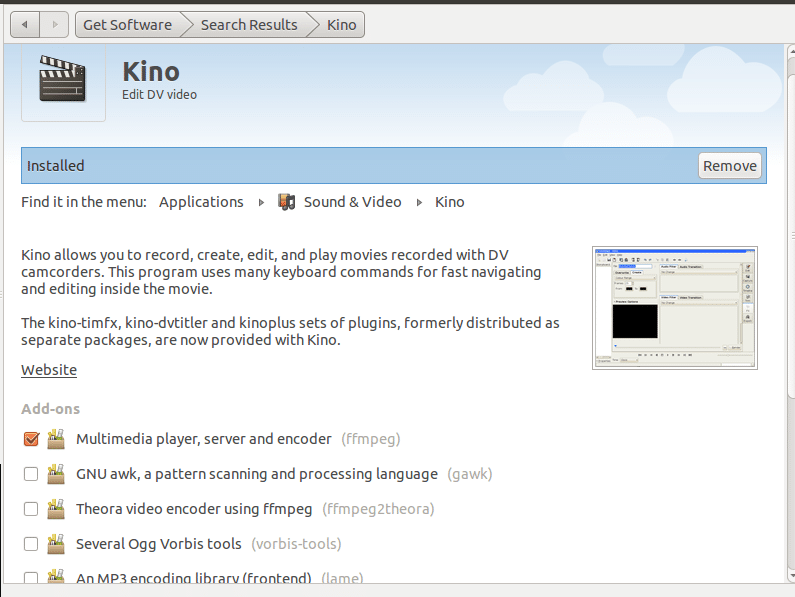The width and height of the screenshot is (795, 597).
Task: Open the Website link
Action: pyautogui.click(x=49, y=370)
